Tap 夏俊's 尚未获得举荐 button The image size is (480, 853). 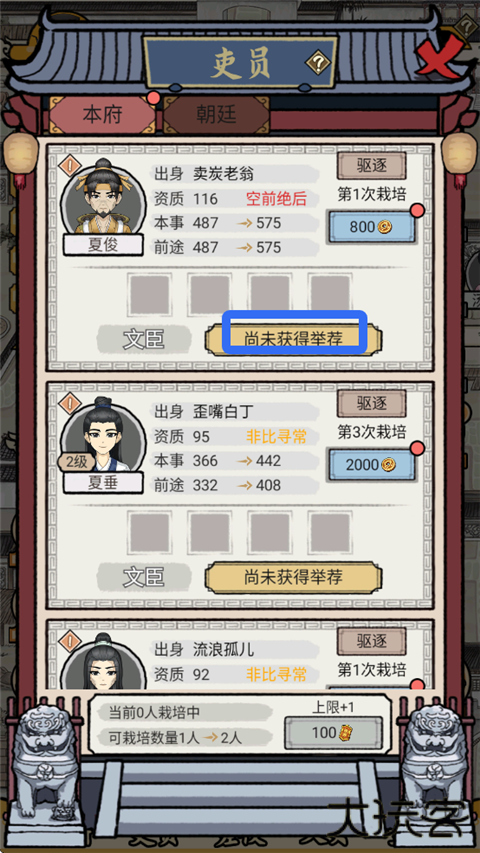[x=293, y=339]
